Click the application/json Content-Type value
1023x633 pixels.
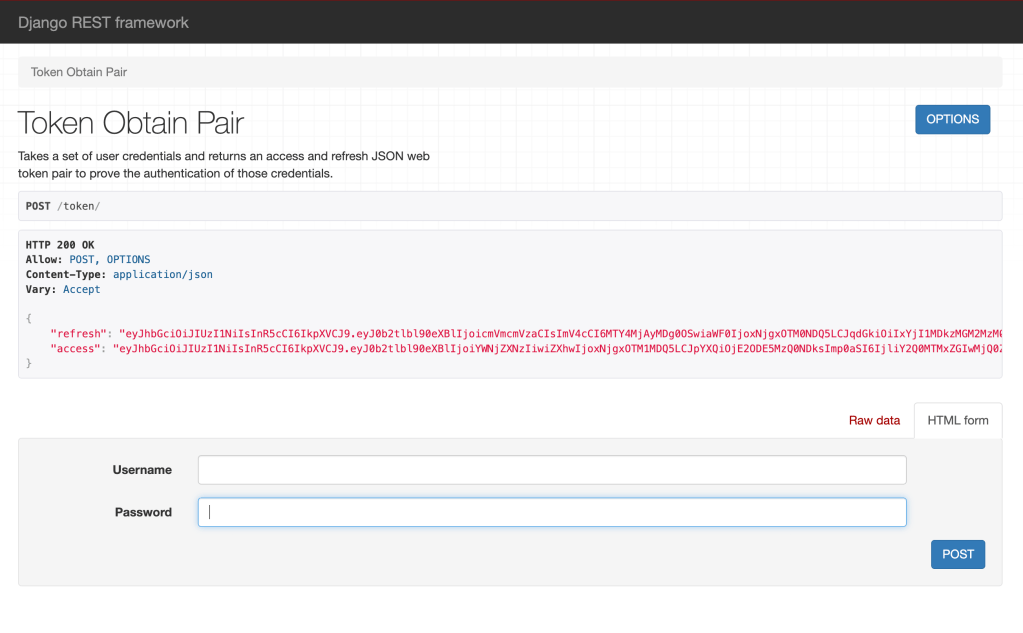[162, 274]
